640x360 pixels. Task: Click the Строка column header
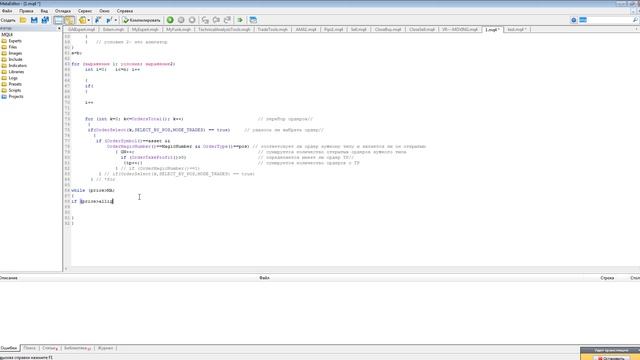point(607,278)
